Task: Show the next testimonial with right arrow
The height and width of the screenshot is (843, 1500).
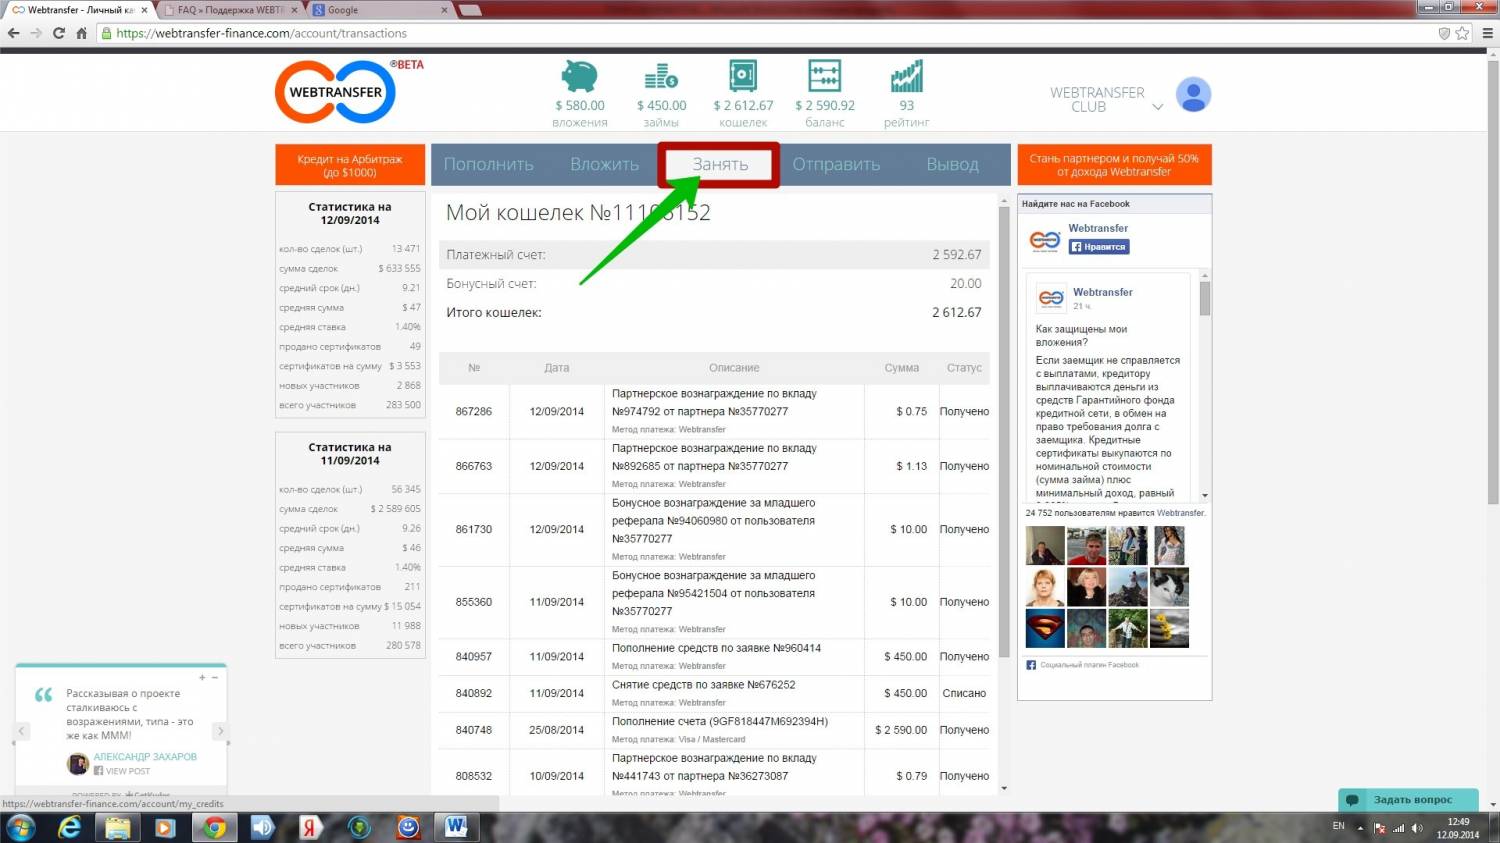Action: [x=221, y=731]
